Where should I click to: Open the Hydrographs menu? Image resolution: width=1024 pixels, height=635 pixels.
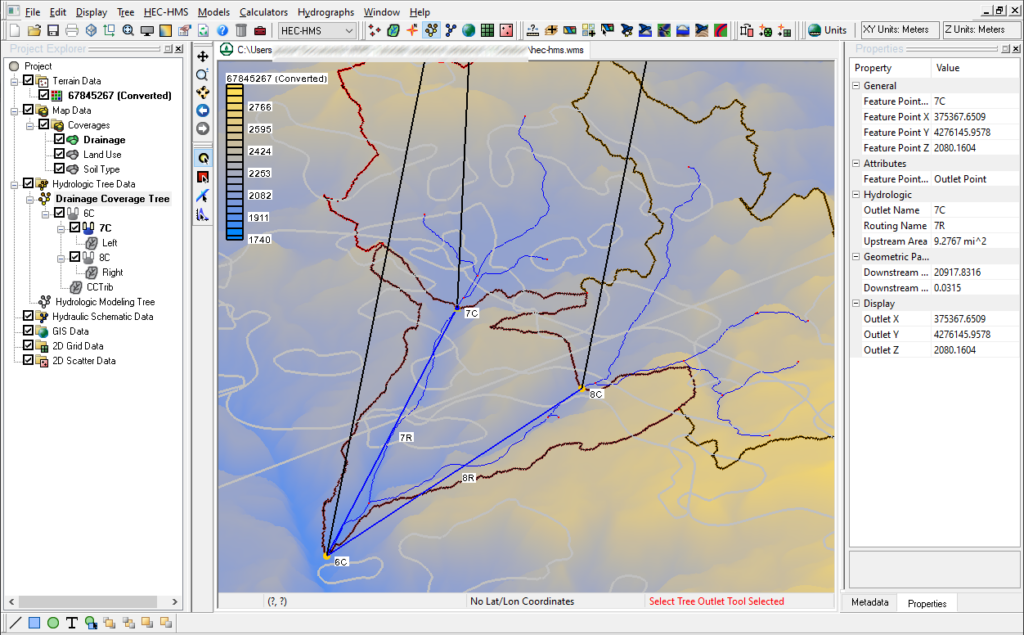click(325, 12)
